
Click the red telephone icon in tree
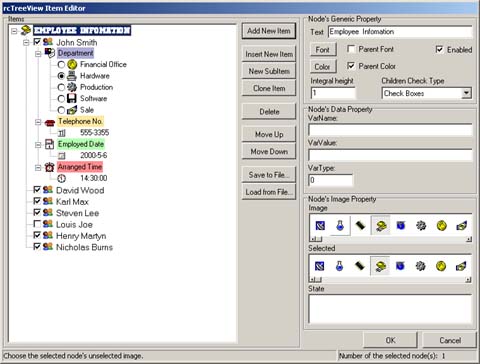click(x=50, y=122)
